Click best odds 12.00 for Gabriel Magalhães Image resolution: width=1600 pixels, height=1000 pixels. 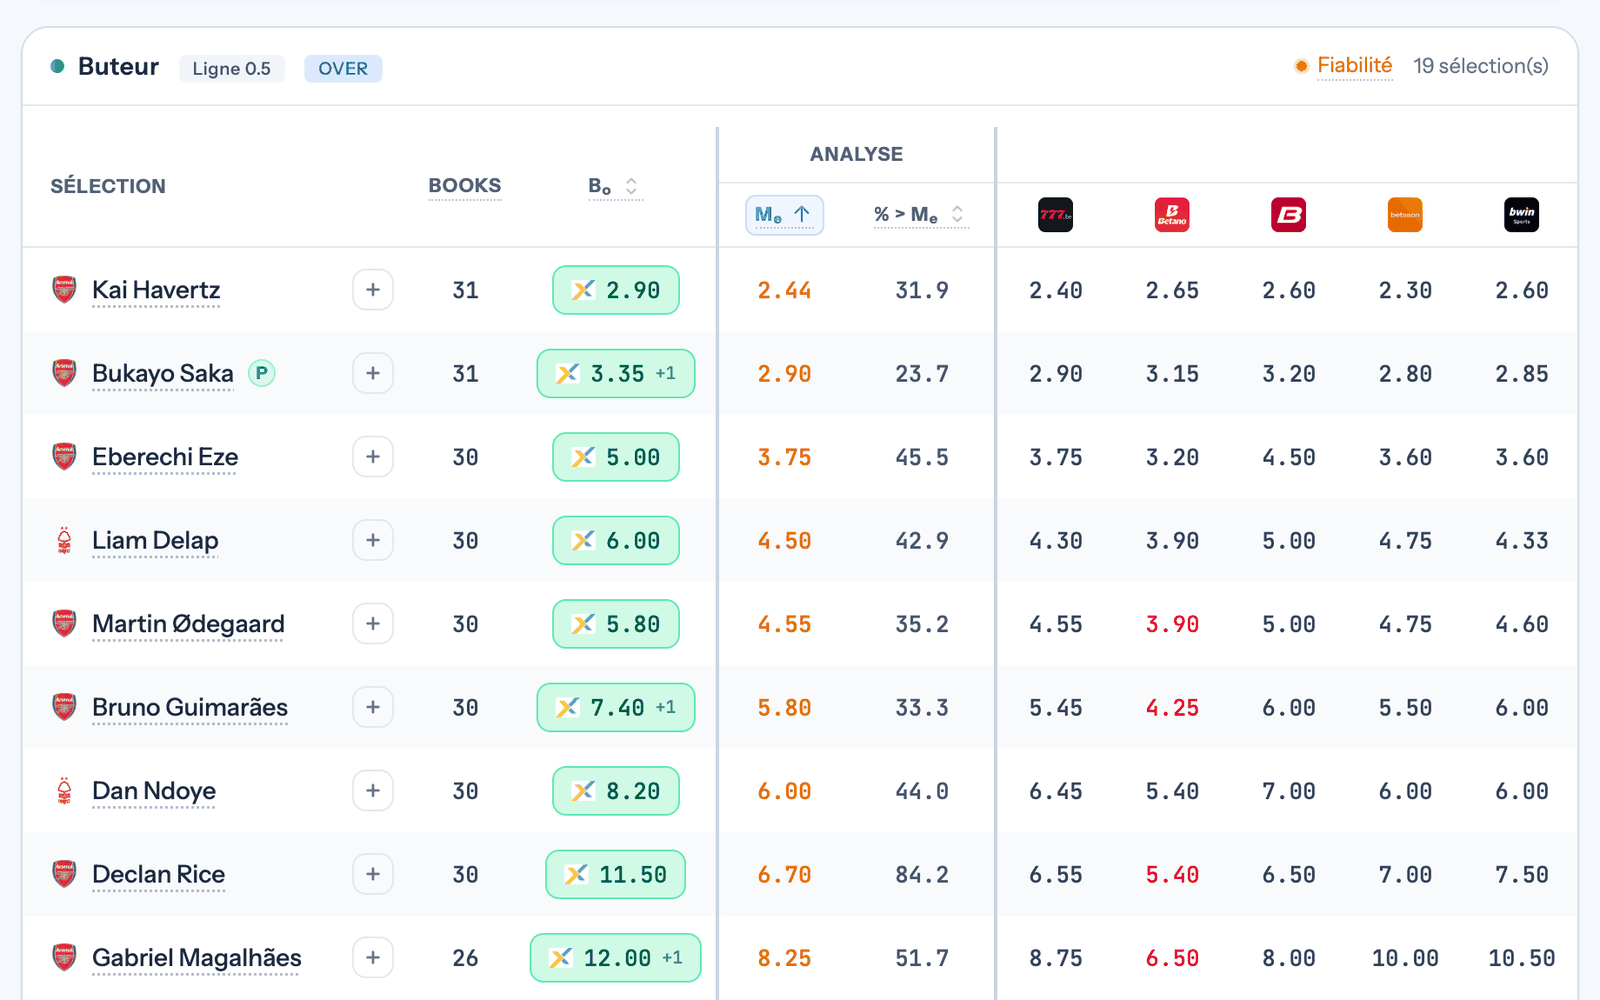pyautogui.click(x=616, y=958)
